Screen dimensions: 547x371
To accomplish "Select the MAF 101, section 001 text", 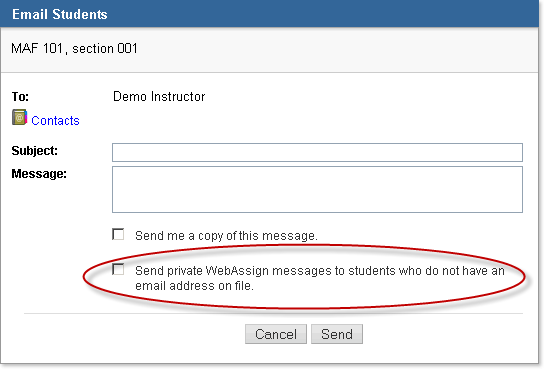I will click(74, 49).
